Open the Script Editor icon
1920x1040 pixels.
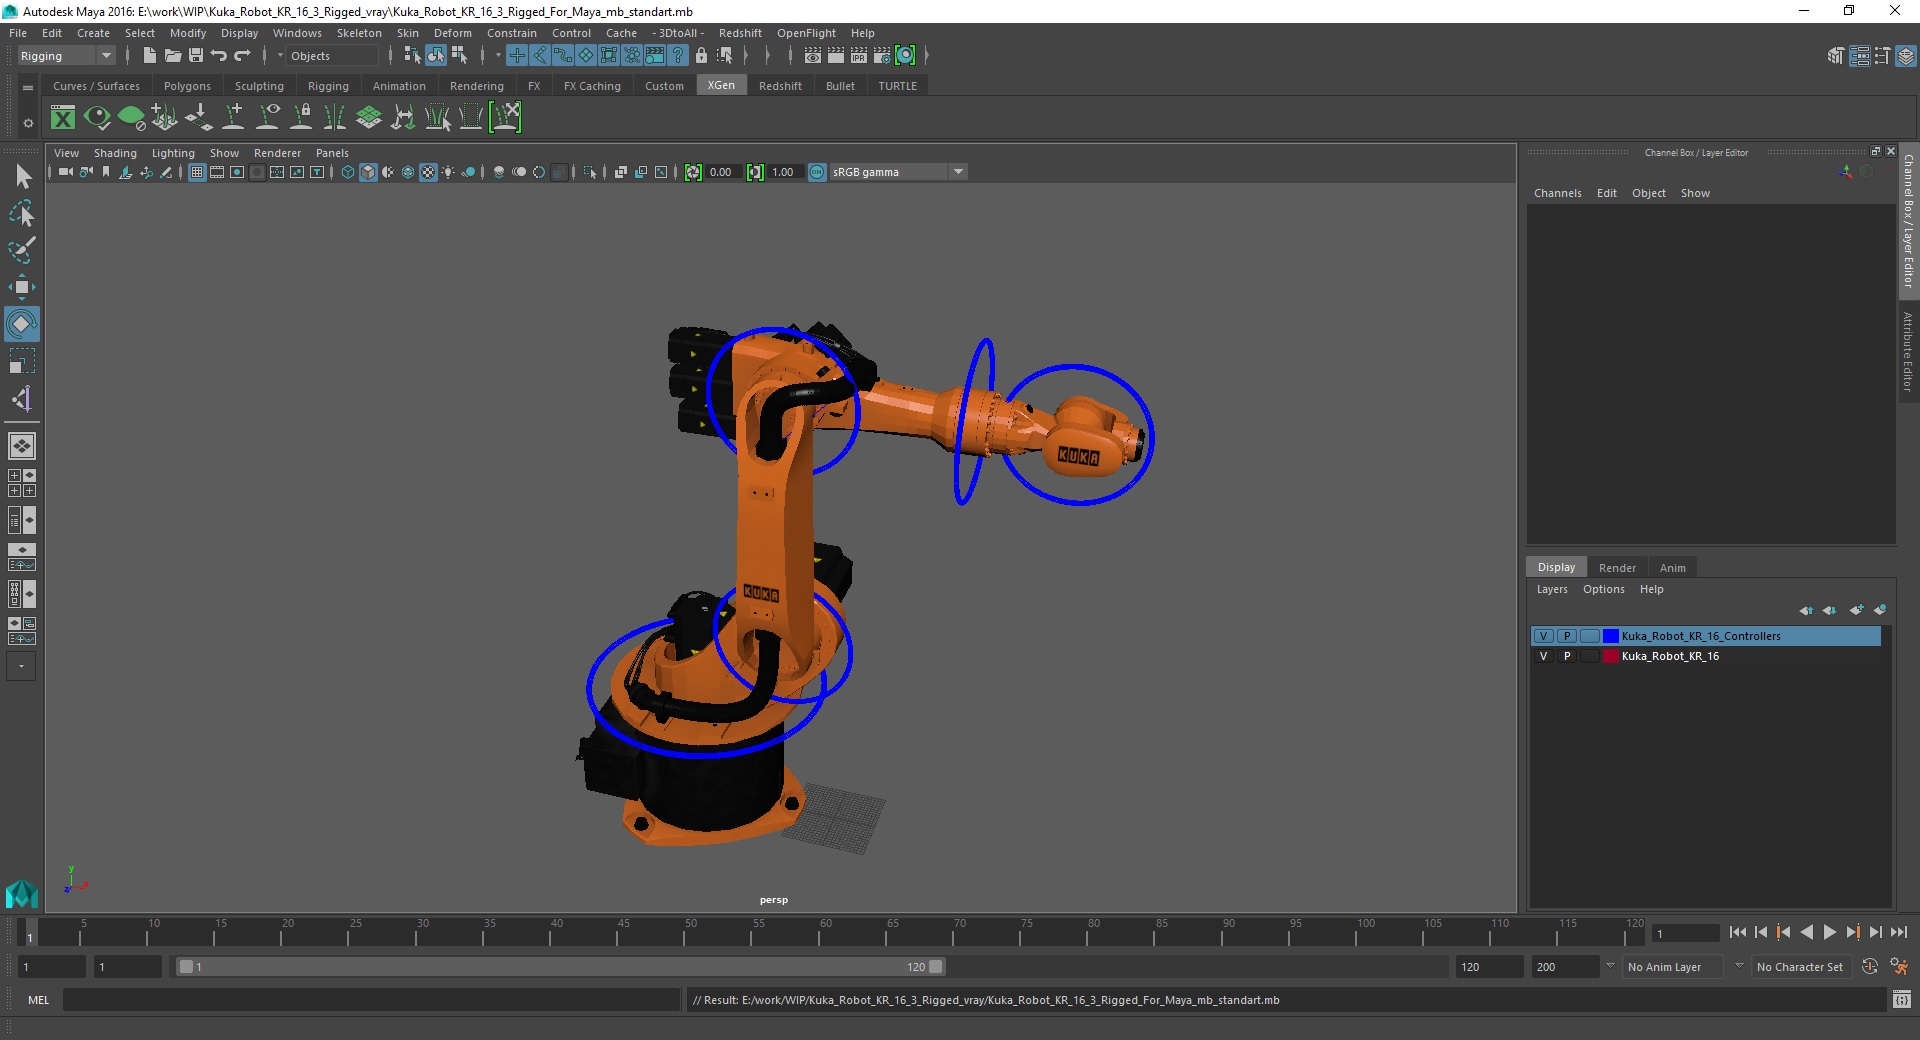pos(1901,1000)
